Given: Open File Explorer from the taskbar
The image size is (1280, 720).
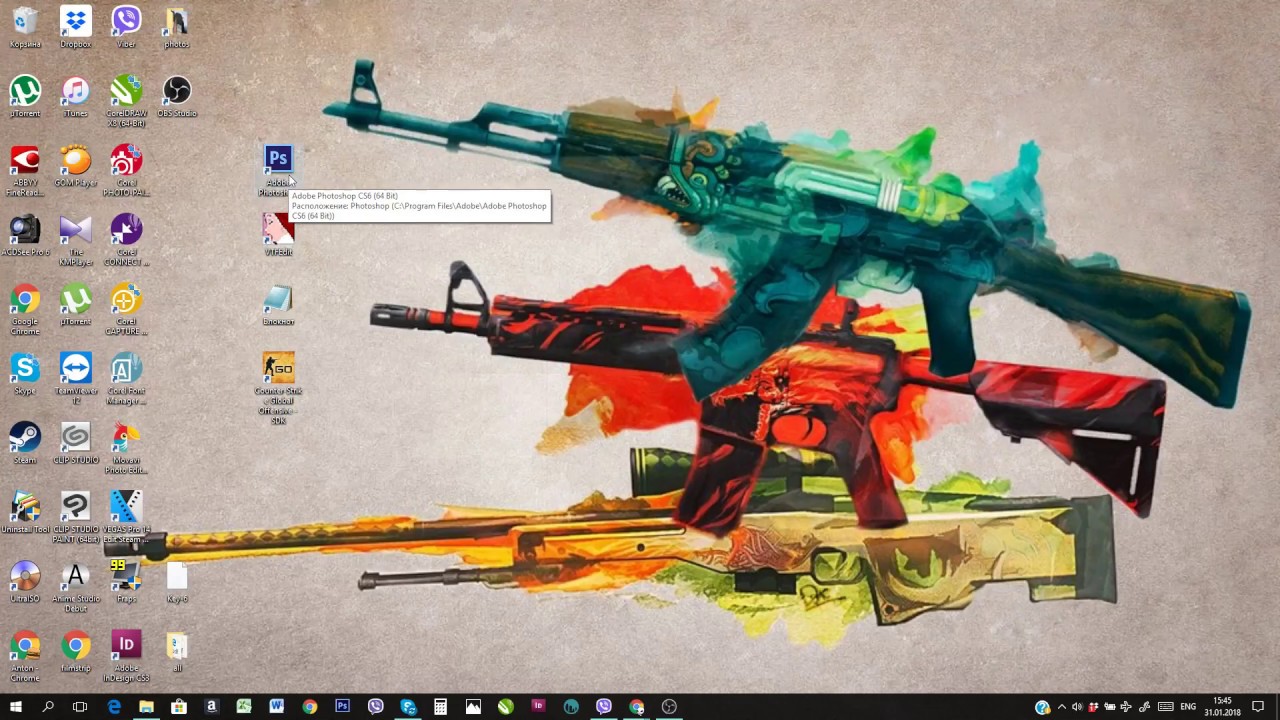Looking at the screenshot, I should (x=146, y=707).
